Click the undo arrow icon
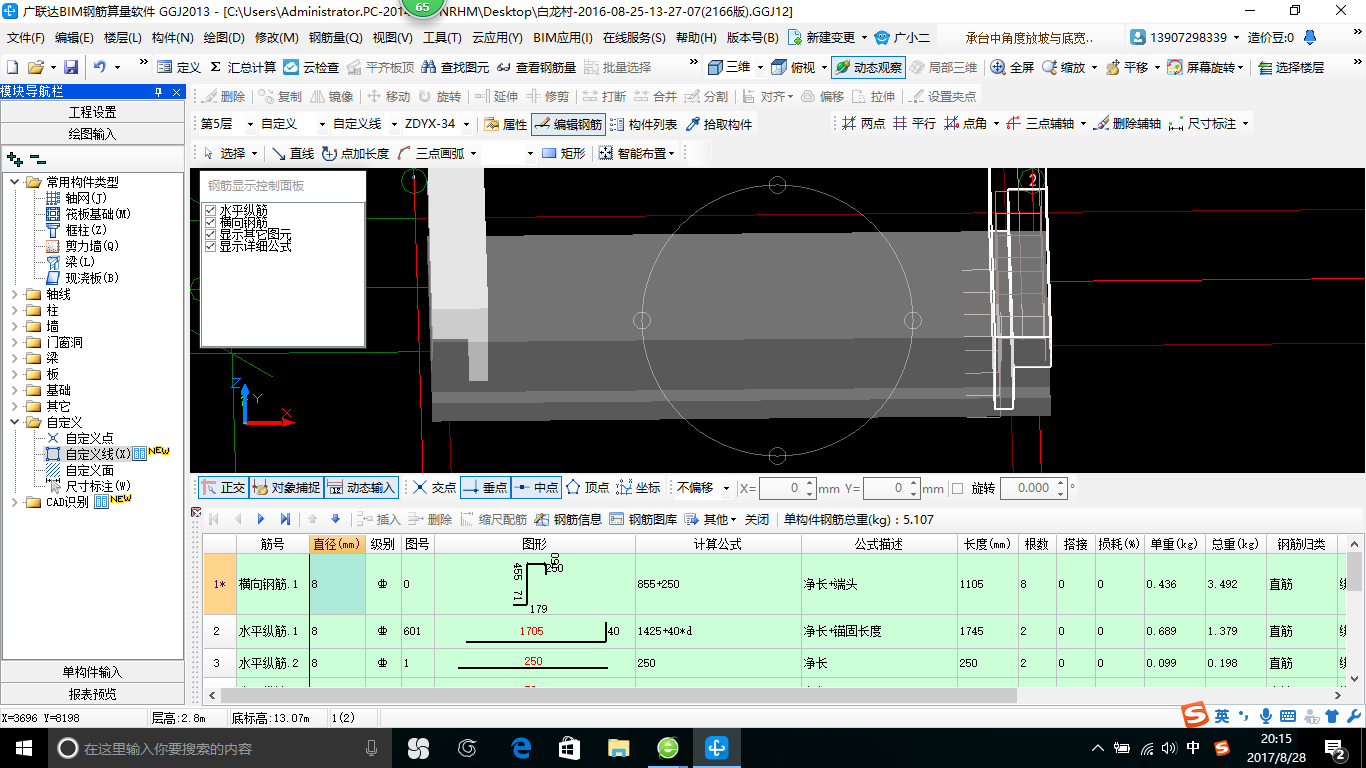The height and width of the screenshot is (768, 1366). [x=100, y=67]
